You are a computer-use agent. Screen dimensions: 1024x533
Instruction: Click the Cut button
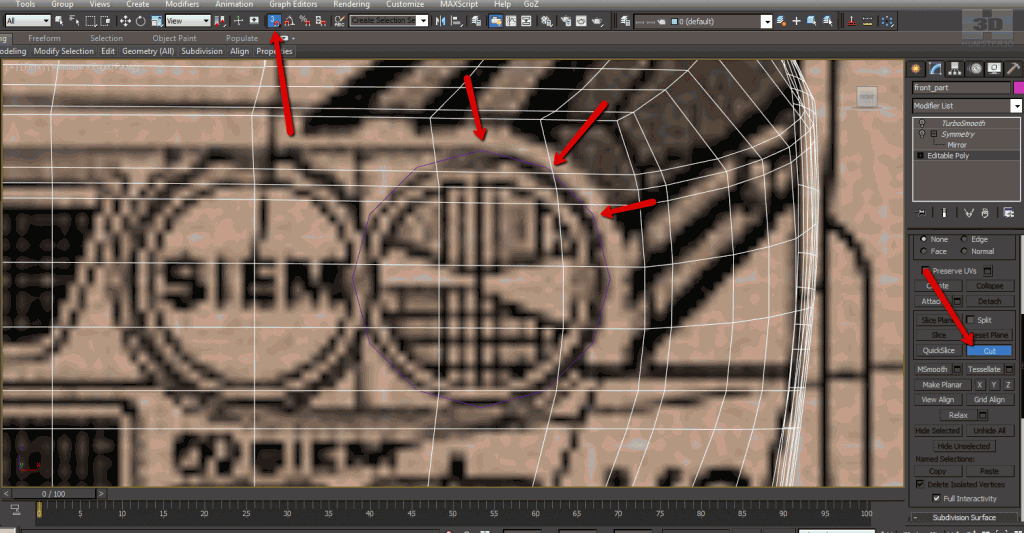[989, 351]
